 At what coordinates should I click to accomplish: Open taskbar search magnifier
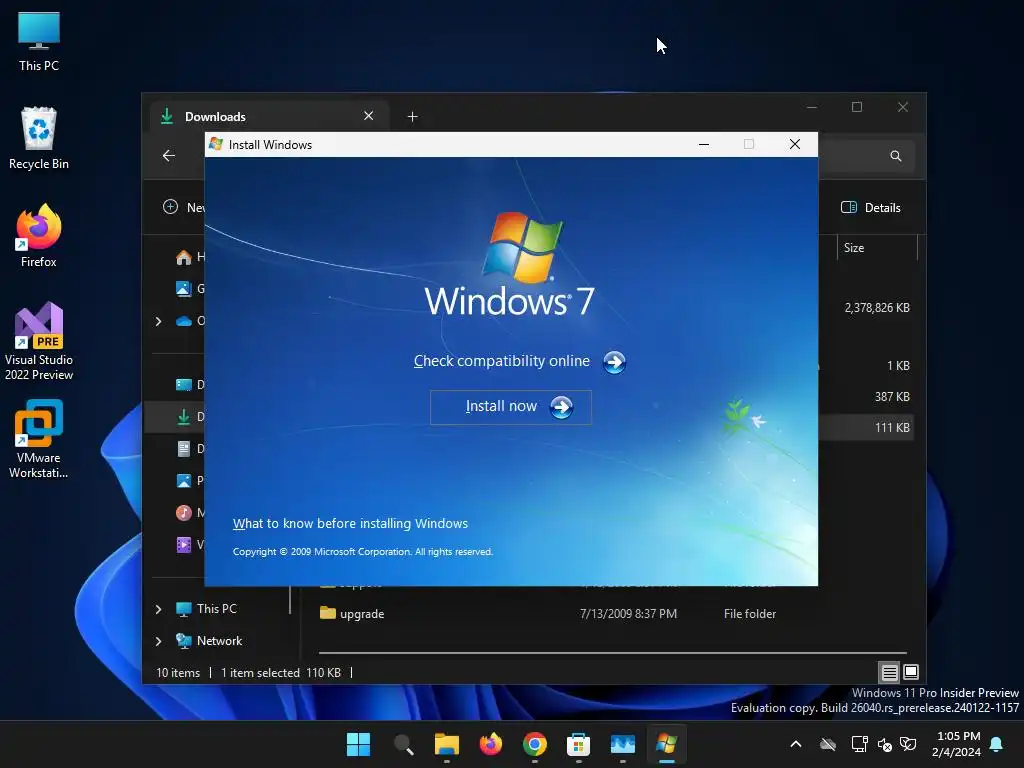(x=403, y=744)
